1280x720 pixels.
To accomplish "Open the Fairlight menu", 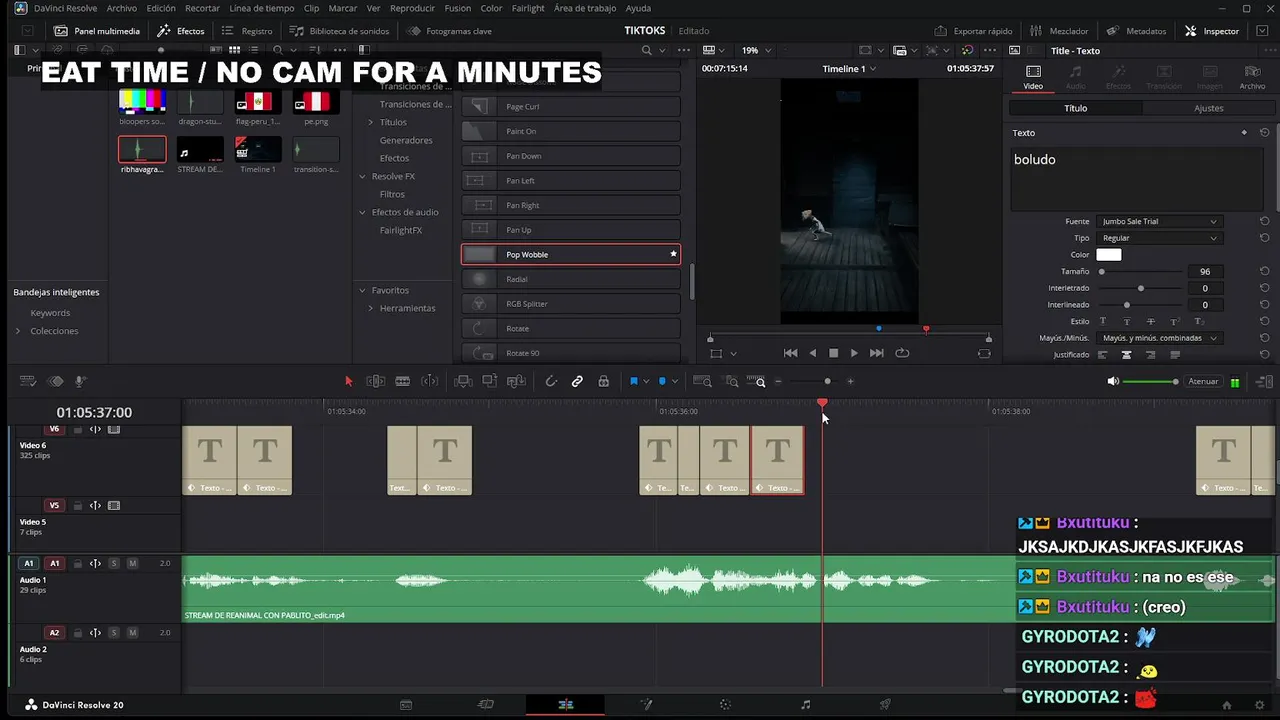I will click(x=528, y=8).
